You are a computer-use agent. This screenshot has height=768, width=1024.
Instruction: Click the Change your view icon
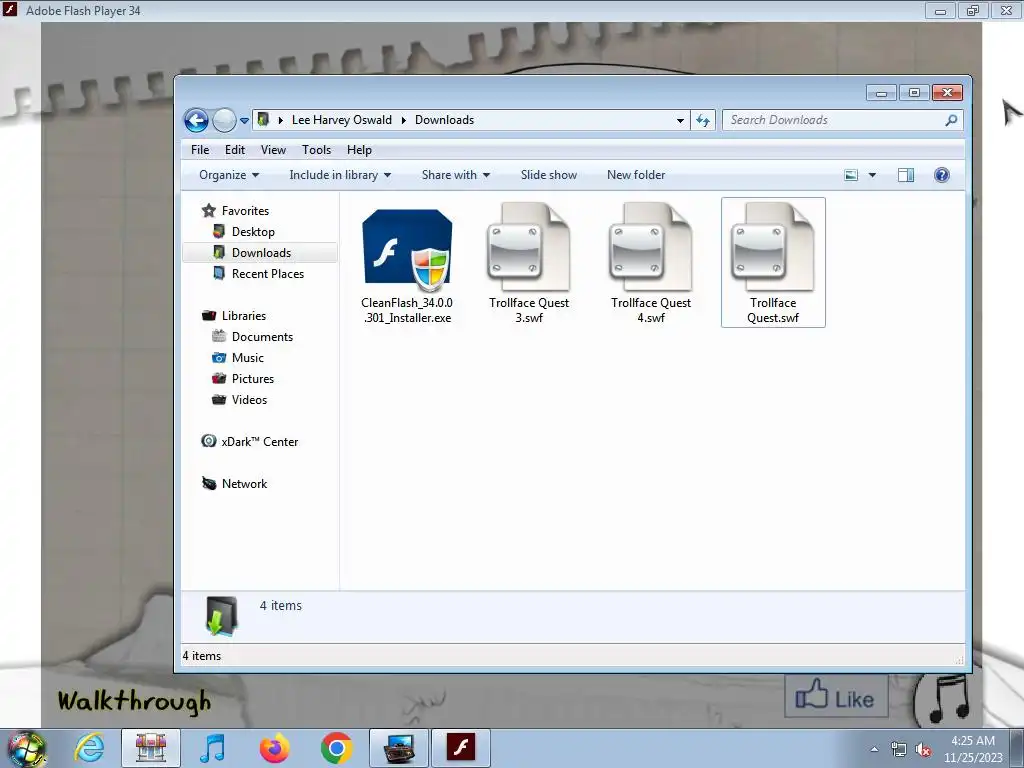(x=850, y=175)
